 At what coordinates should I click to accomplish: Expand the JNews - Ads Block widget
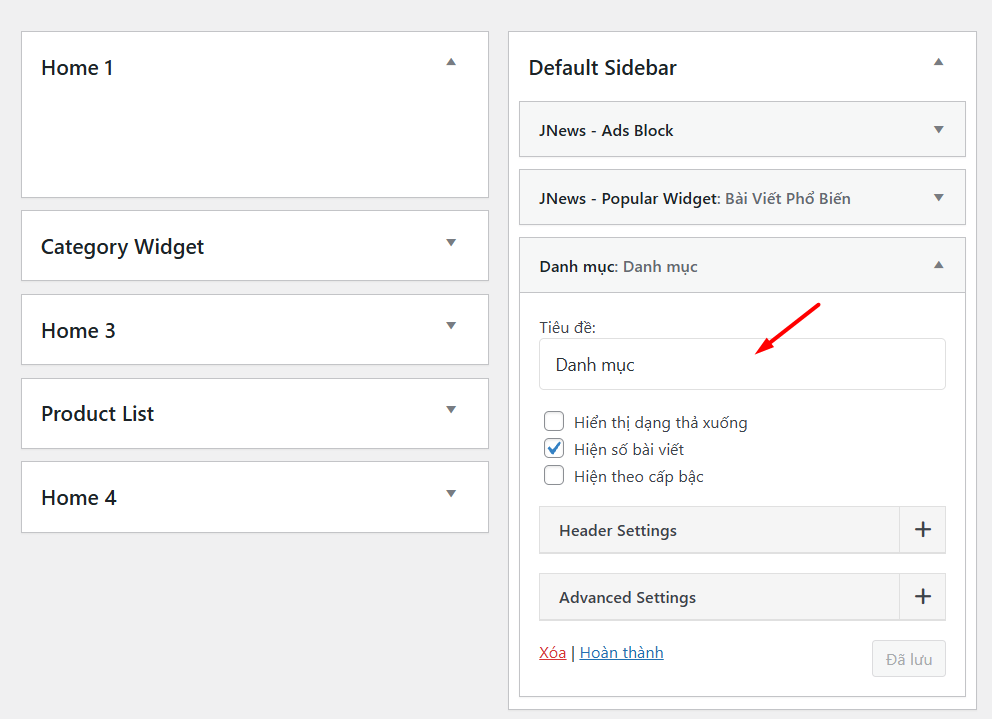pos(938,129)
